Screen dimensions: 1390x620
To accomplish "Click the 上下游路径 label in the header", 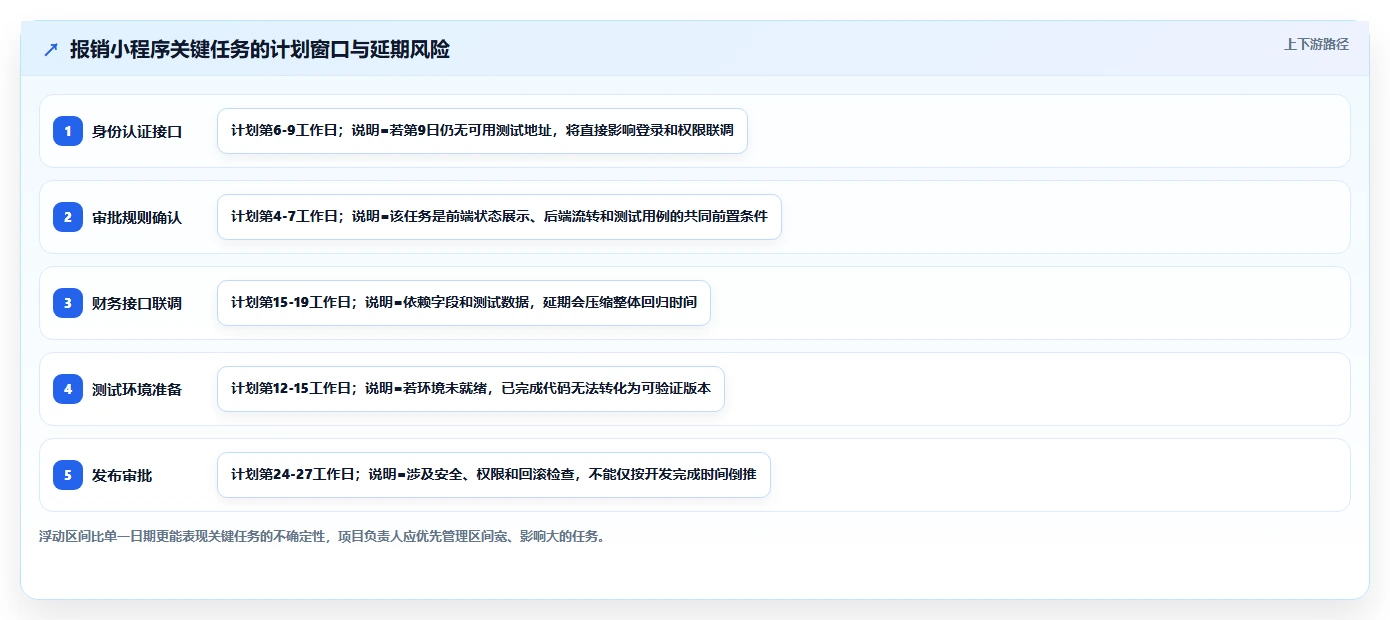I will pos(1316,44).
